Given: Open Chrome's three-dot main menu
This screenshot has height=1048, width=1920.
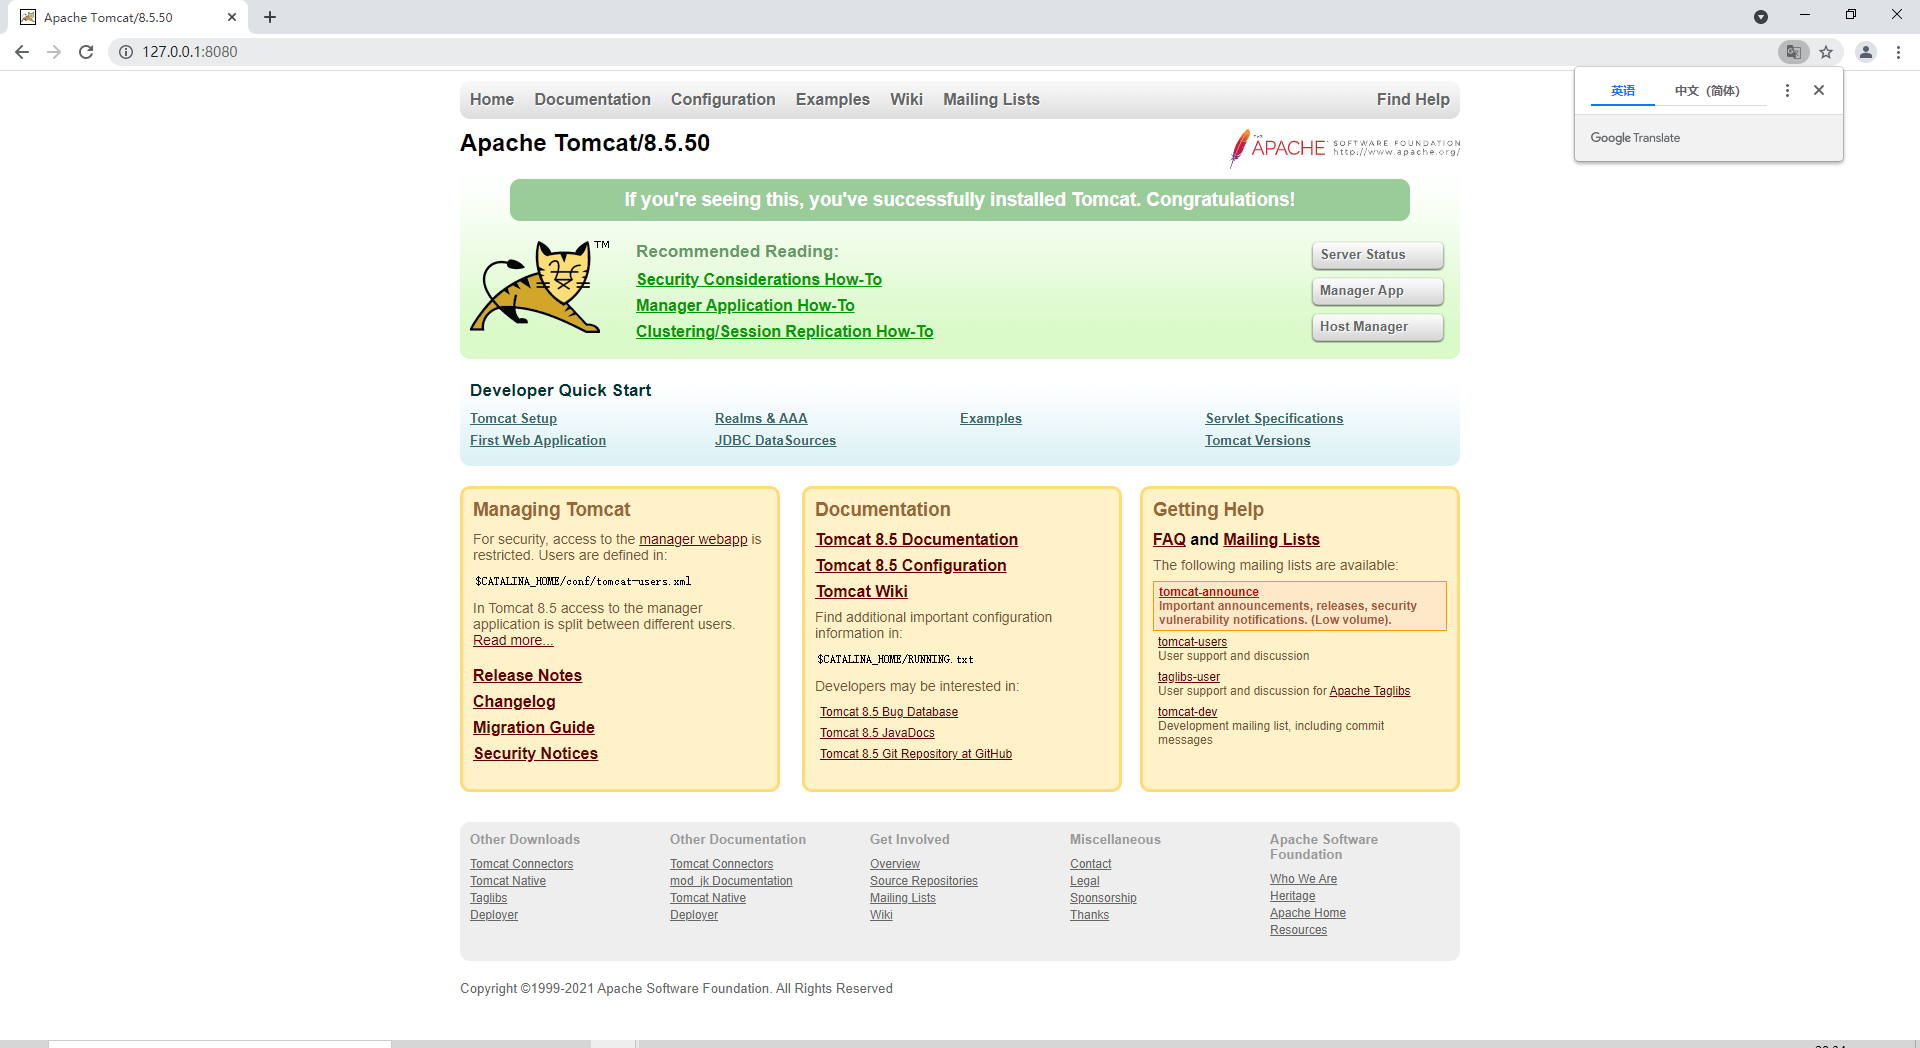Looking at the screenshot, I should 1898,52.
